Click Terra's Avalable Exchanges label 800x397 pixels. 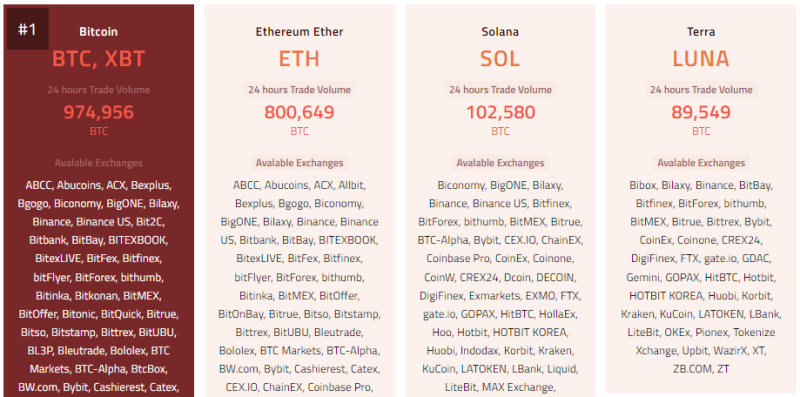[701, 163]
